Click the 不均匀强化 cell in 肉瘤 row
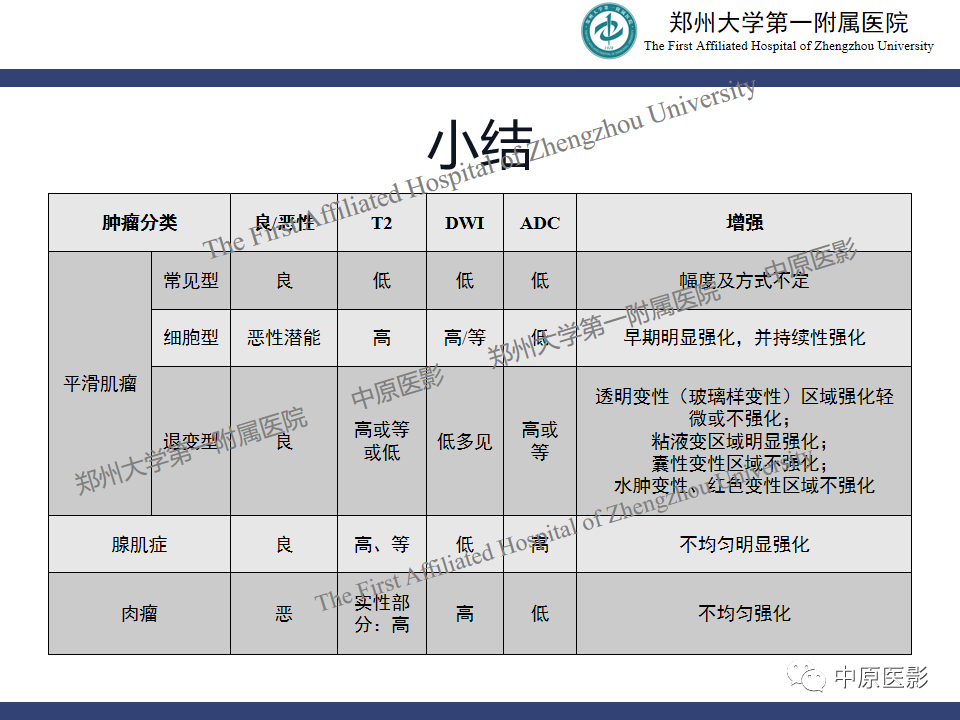960x720 pixels. [x=744, y=613]
